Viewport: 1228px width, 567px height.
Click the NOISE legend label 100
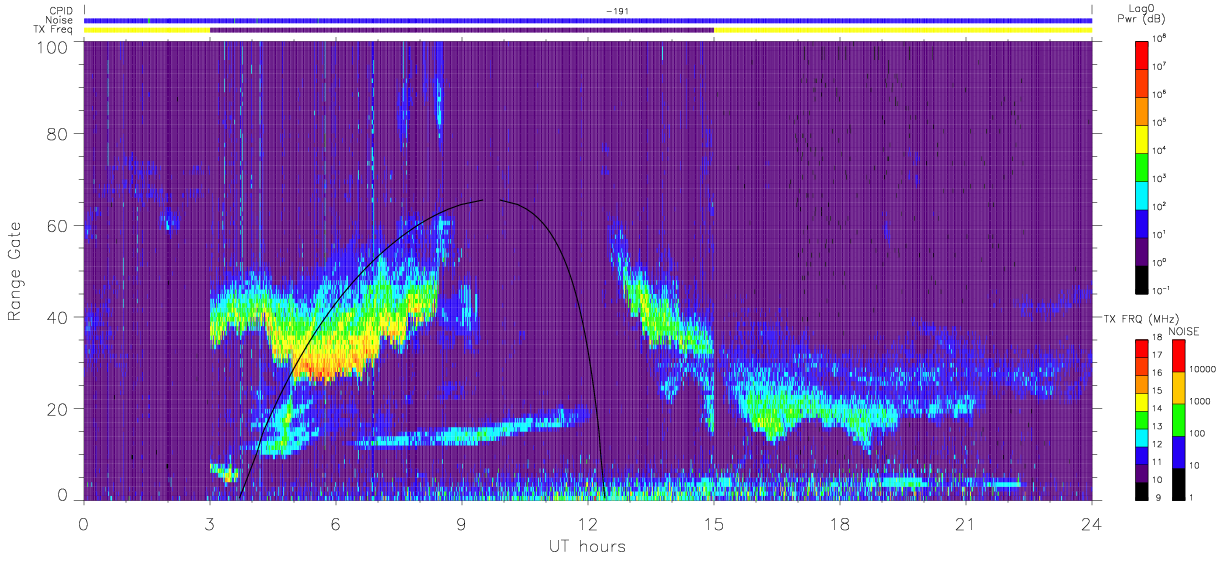coord(1197,434)
